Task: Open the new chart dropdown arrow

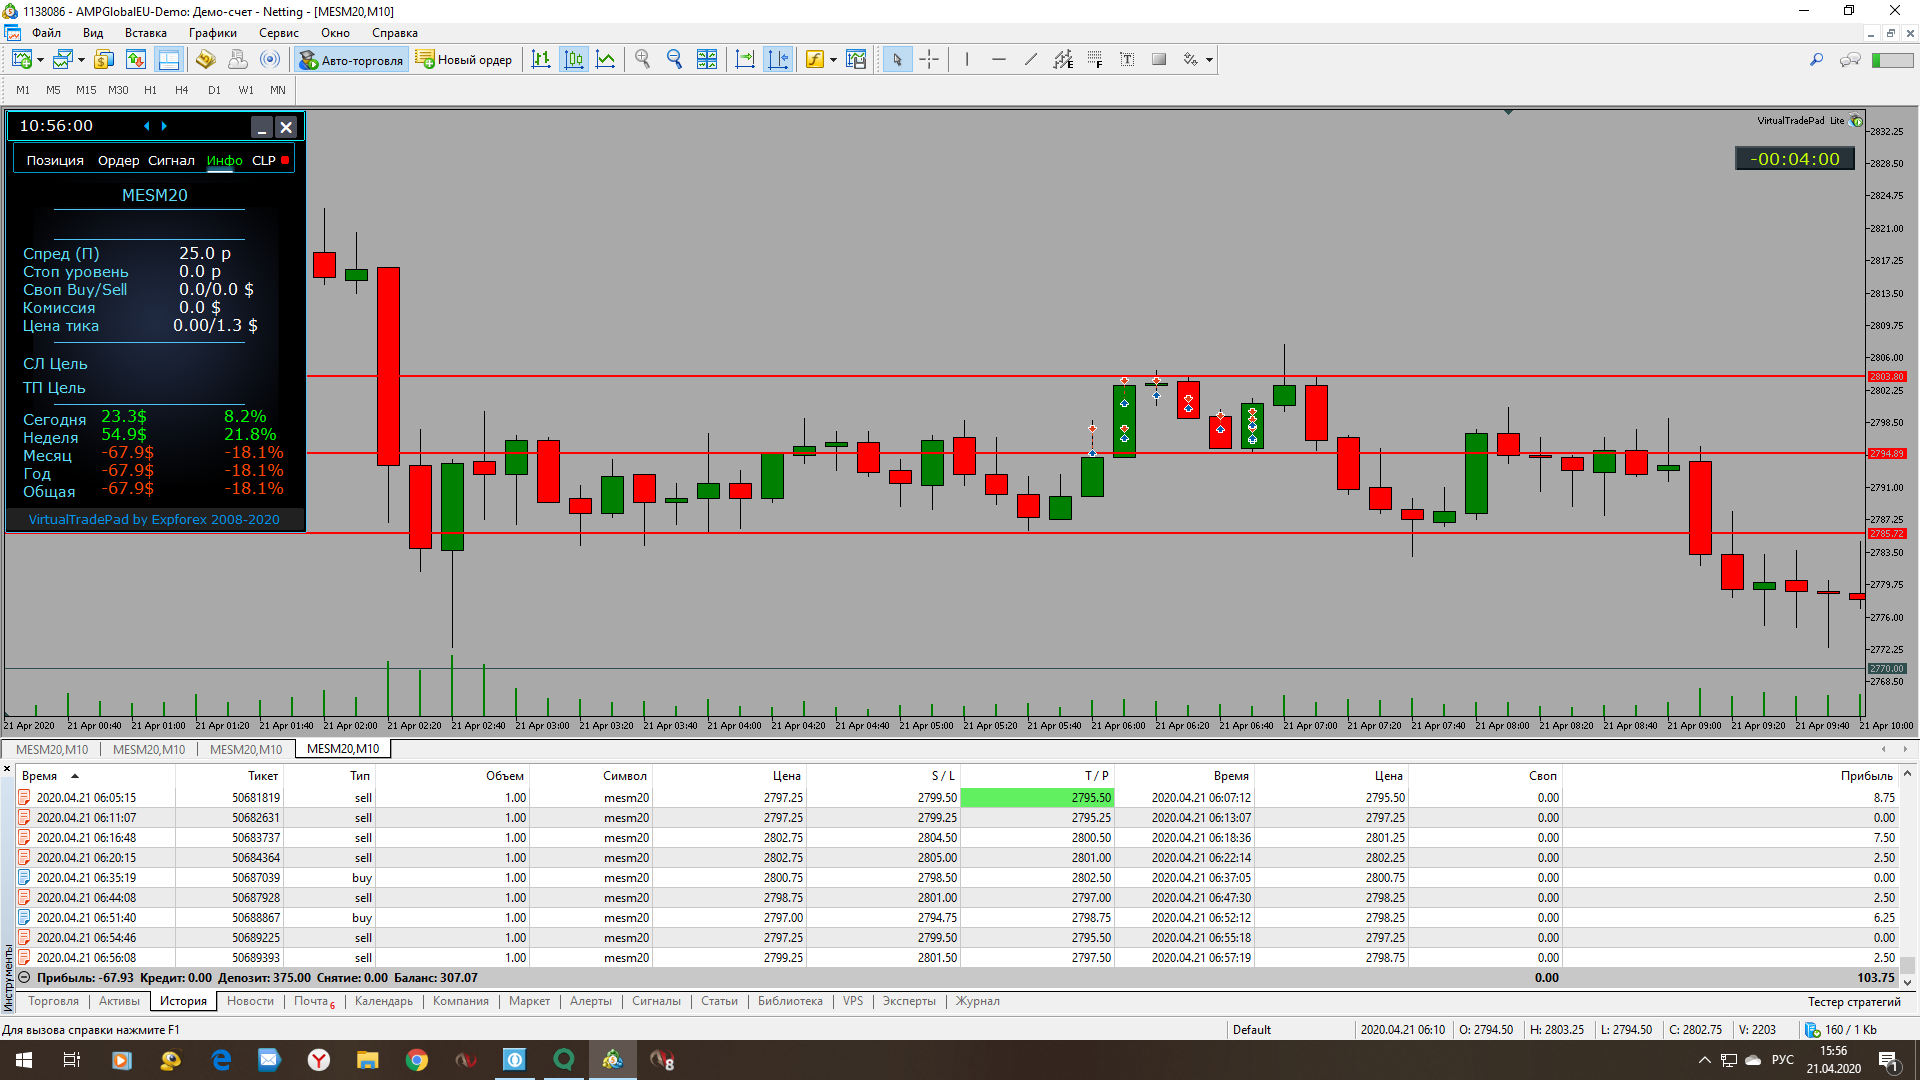Action: pos(40,60)
